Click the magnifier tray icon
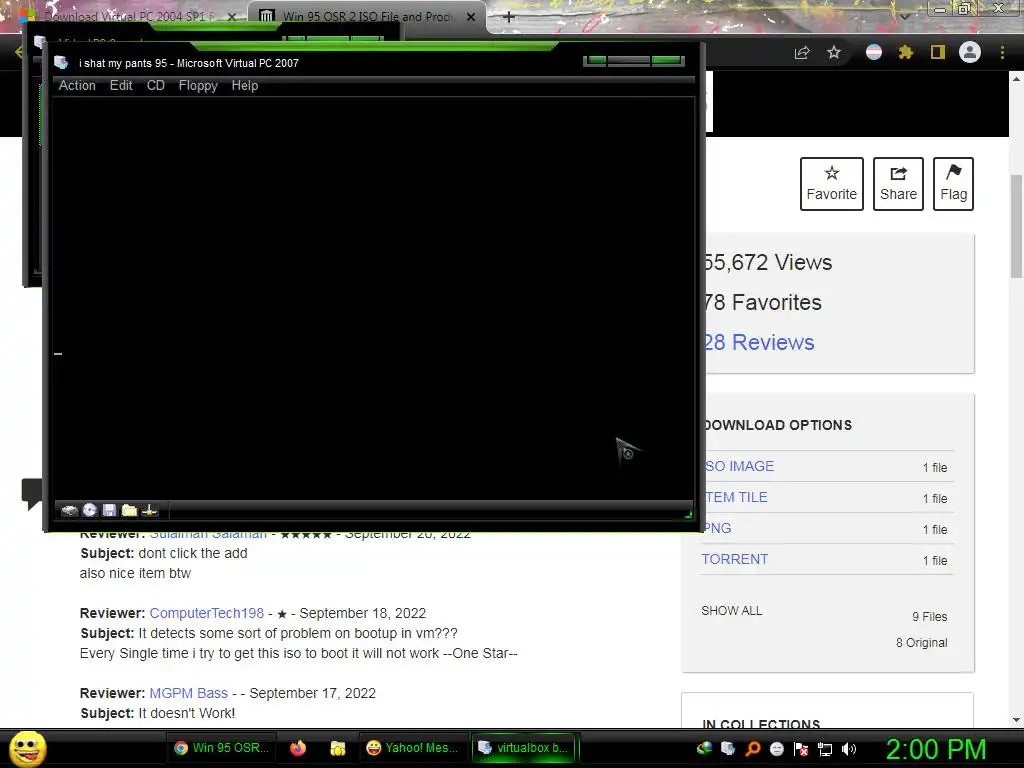1024x768 pixels. pos(752,748)
